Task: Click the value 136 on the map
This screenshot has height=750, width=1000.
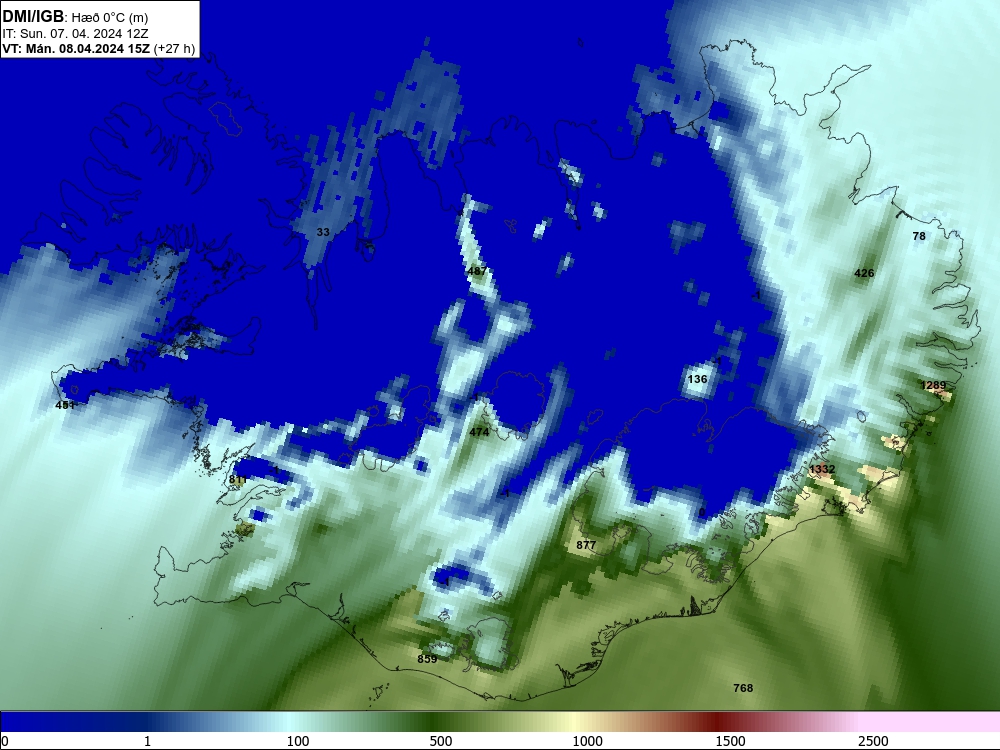Action: [x=697, y=379]
